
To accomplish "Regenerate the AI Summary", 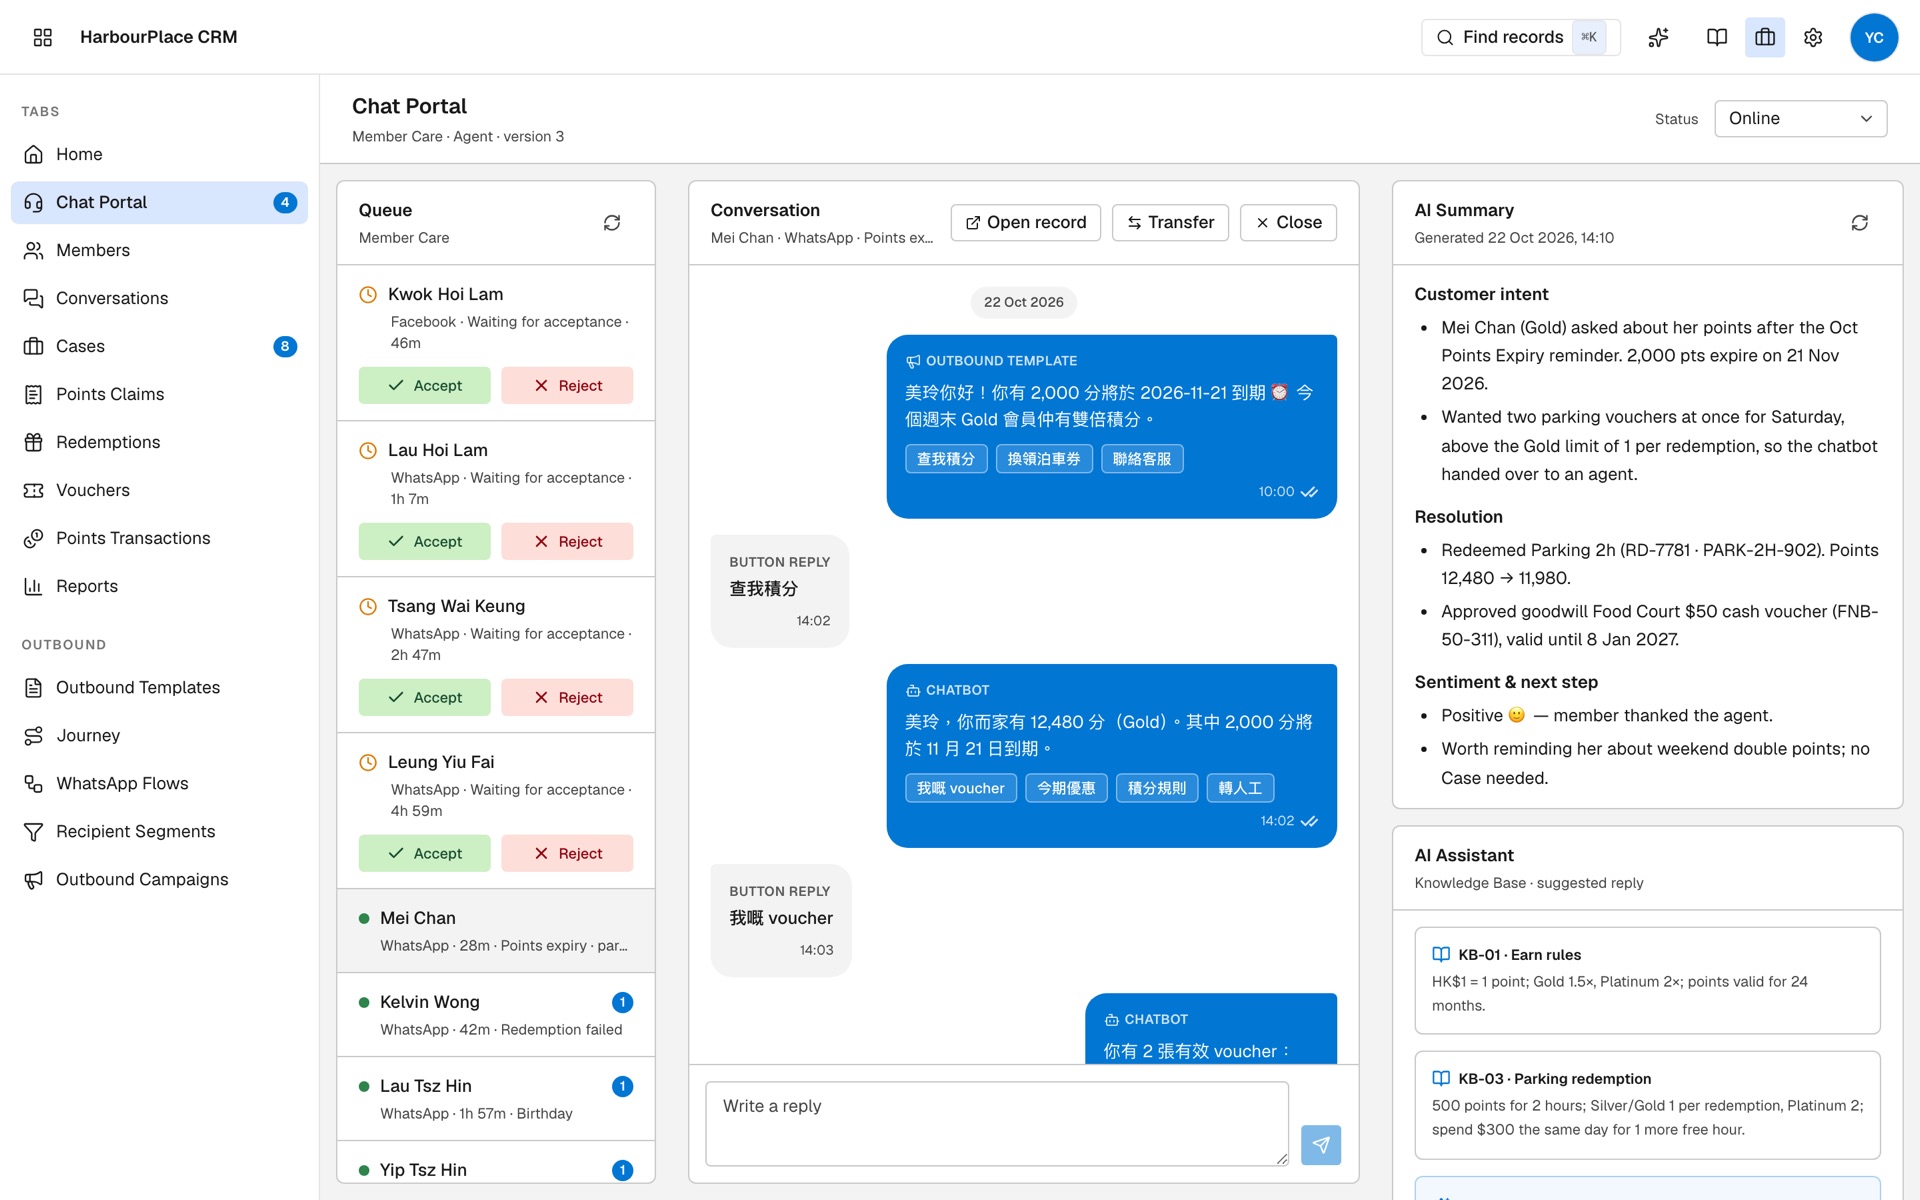I will coord(1859,223).
